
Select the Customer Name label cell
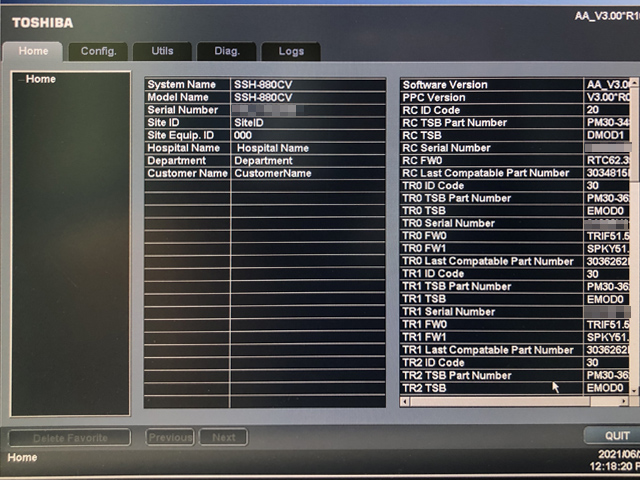187,173
